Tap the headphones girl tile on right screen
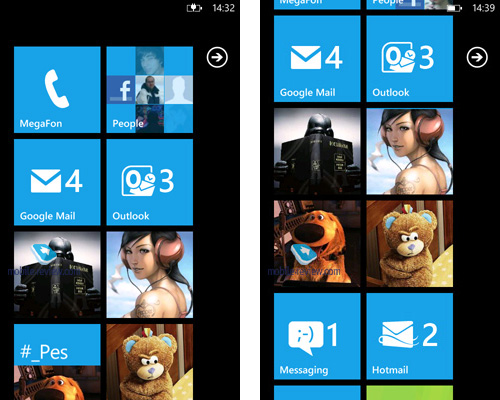 [x=410, y=151]
